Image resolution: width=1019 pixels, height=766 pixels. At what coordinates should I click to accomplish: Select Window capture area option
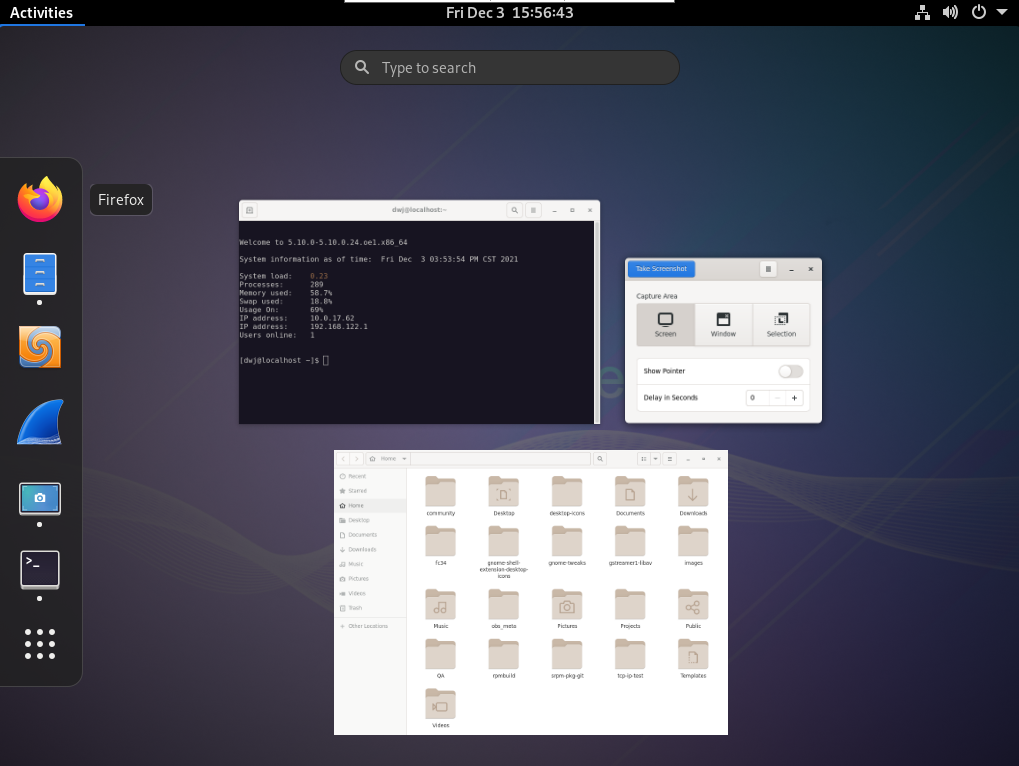point(723,324)
